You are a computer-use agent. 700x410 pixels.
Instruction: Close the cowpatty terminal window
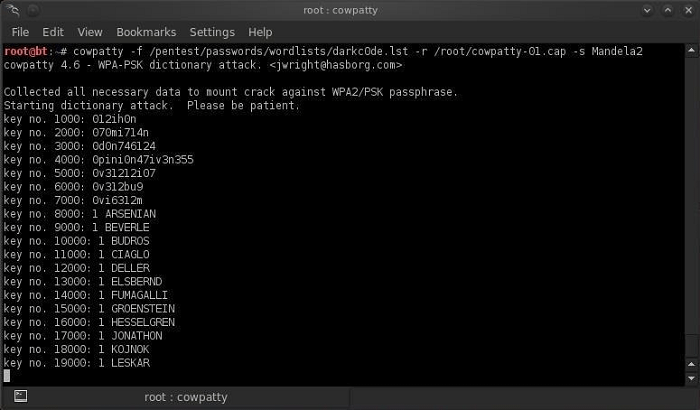686,10
